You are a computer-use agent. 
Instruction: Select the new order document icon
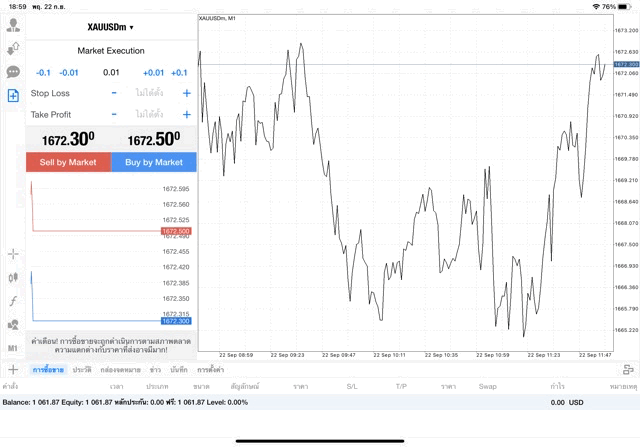[x=13, y=96]
